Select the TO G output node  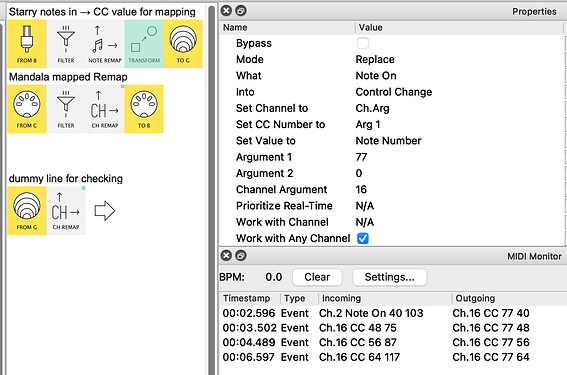pyautogui.click(x=183, y=44)
